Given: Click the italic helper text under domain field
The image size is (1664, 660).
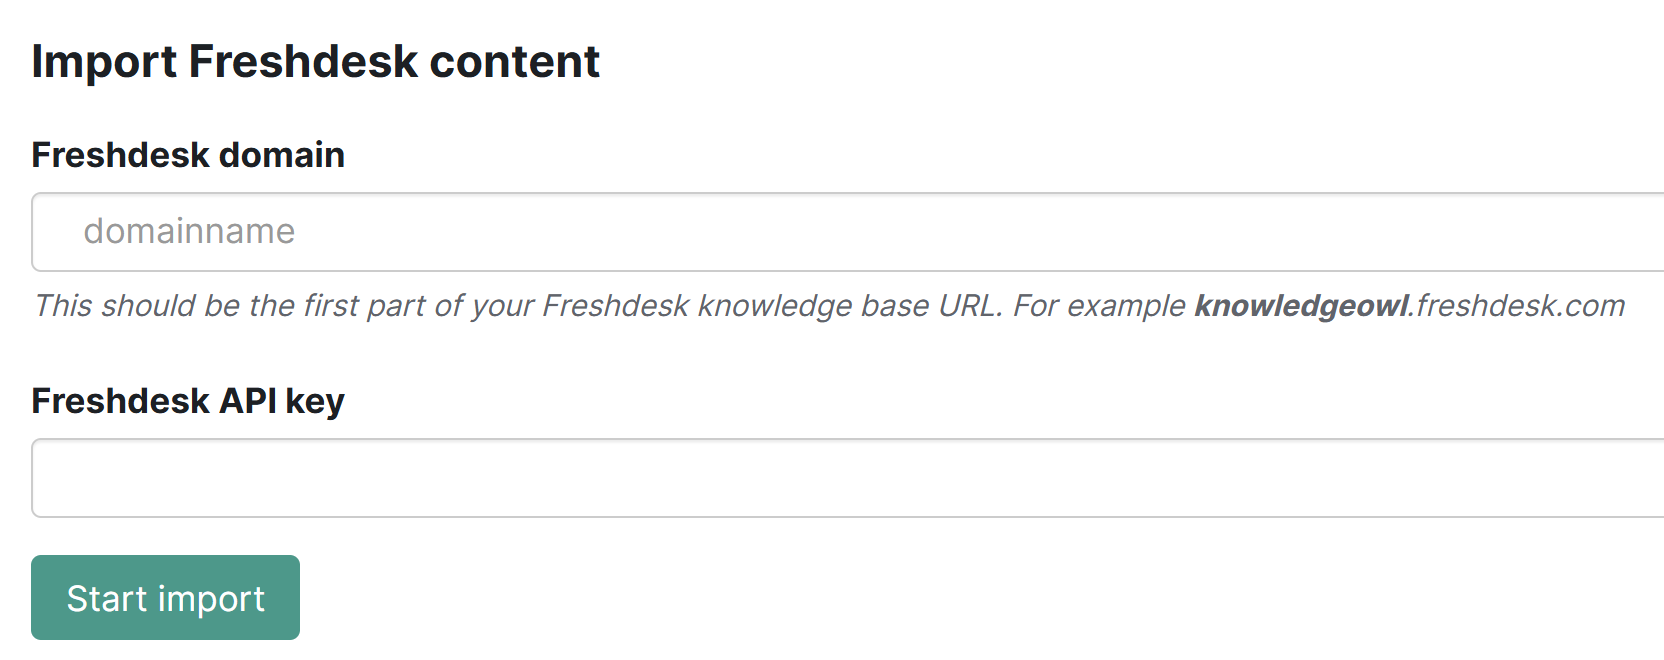Looking at the screenshot, I should pyautogui.click(x=600, y=306).
